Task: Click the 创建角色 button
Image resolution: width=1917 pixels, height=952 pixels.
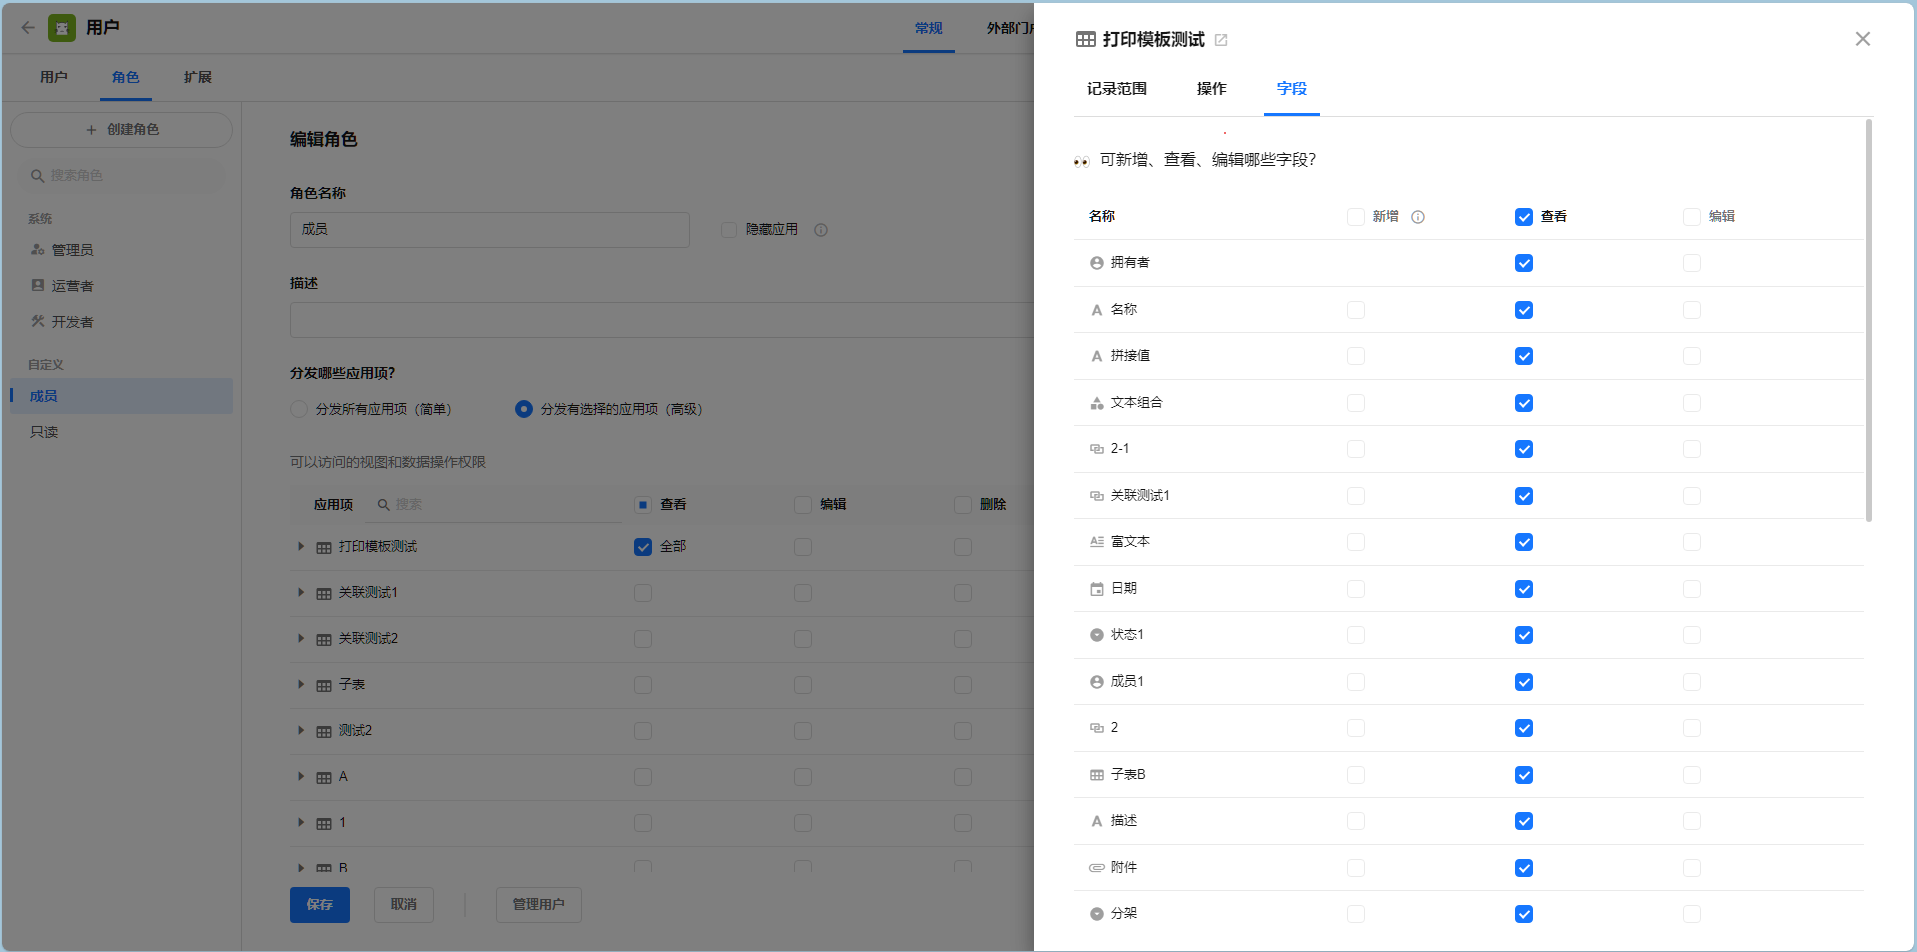Action: [121, 130]
